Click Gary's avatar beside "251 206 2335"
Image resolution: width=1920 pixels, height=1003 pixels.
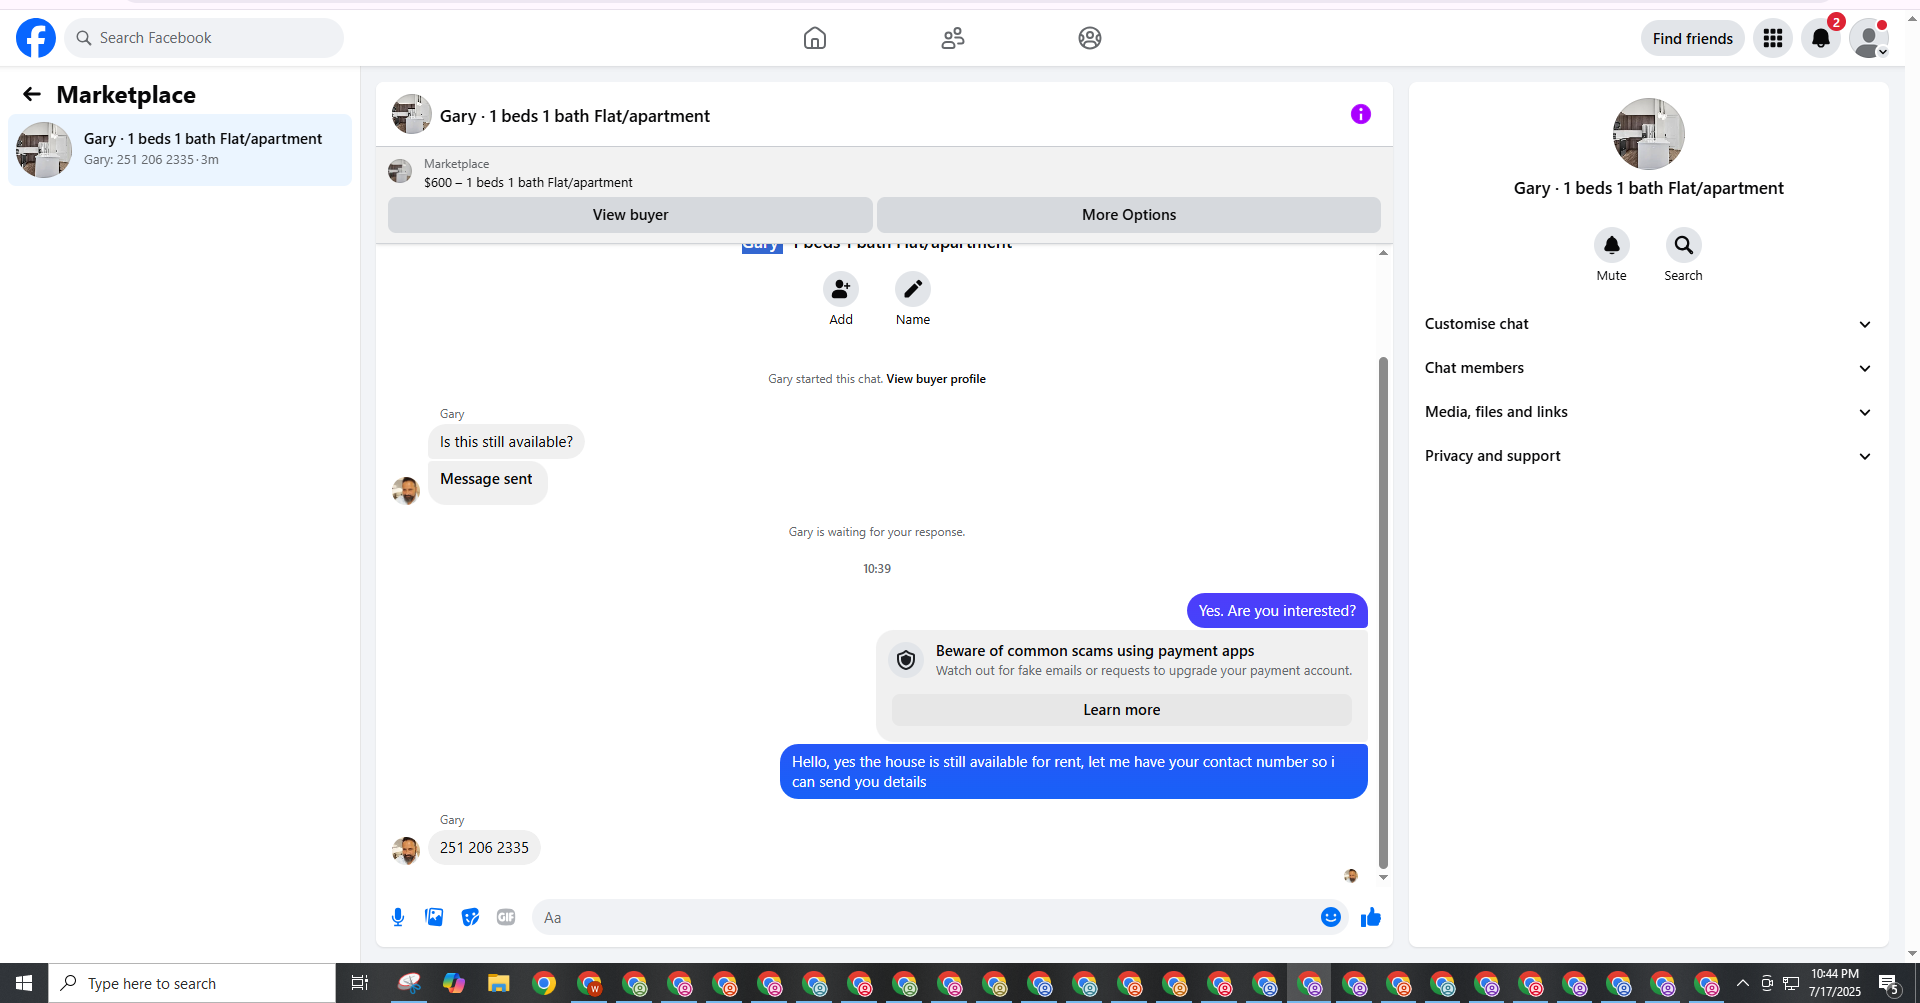406,850
